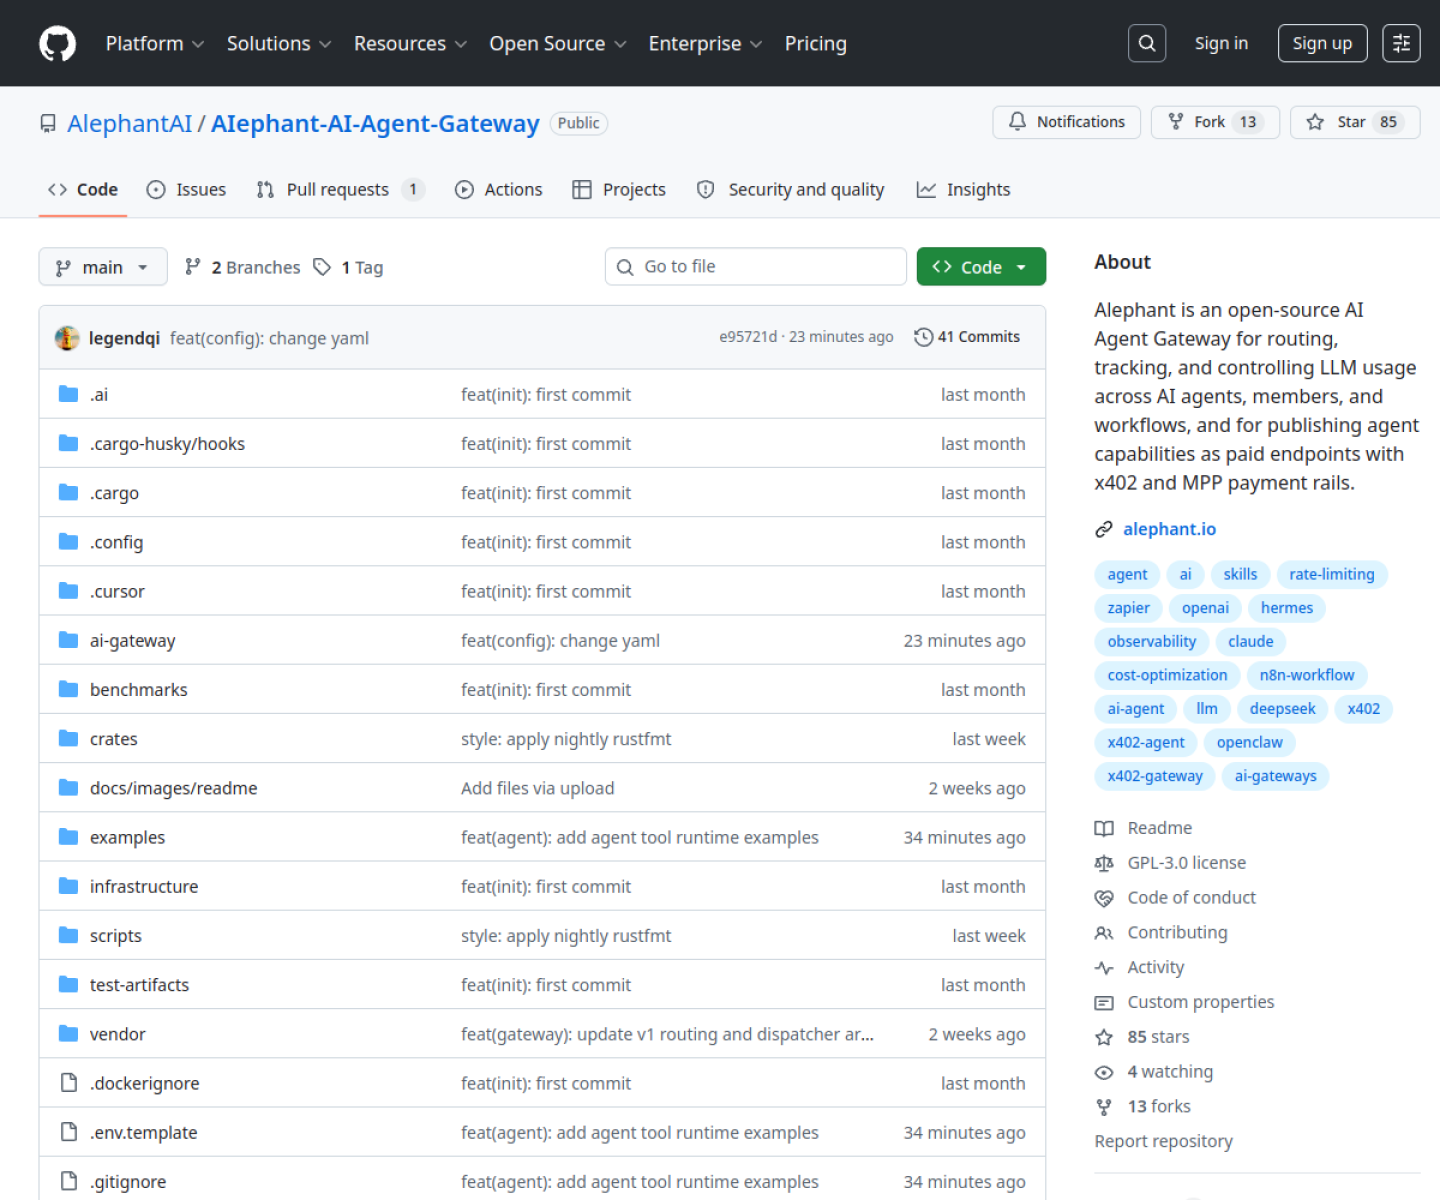Click the eye icon beside 4 watching
This screenshot has height=1200, width=1440.
pos(1104,1072)
